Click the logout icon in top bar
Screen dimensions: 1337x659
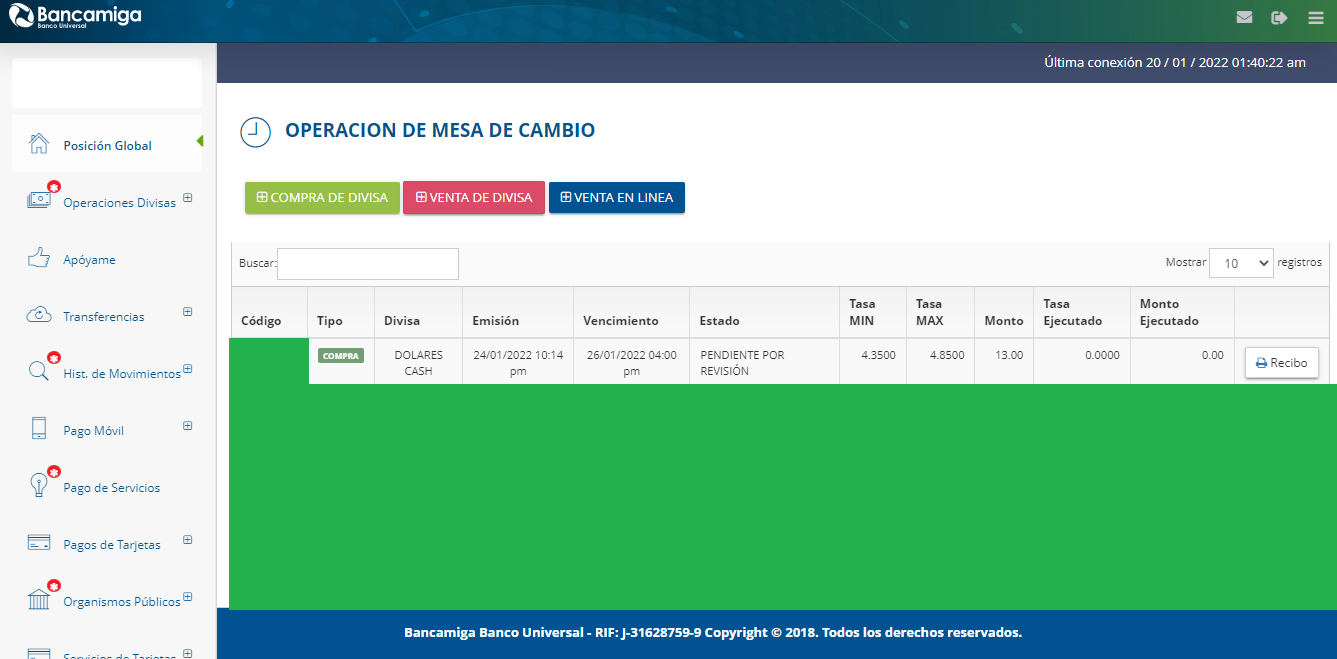click(x=1278, y=17)
